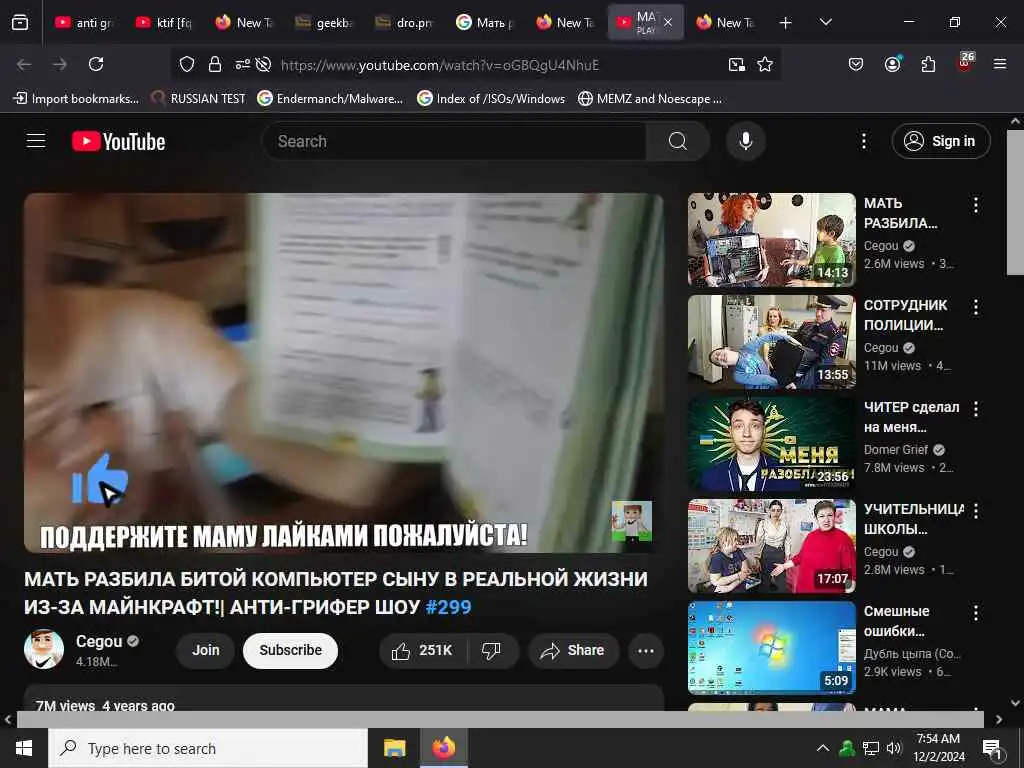Open the extensions puzzle icon
The height and width of the screenshot is (768, 1024).
tap(928, 64)
